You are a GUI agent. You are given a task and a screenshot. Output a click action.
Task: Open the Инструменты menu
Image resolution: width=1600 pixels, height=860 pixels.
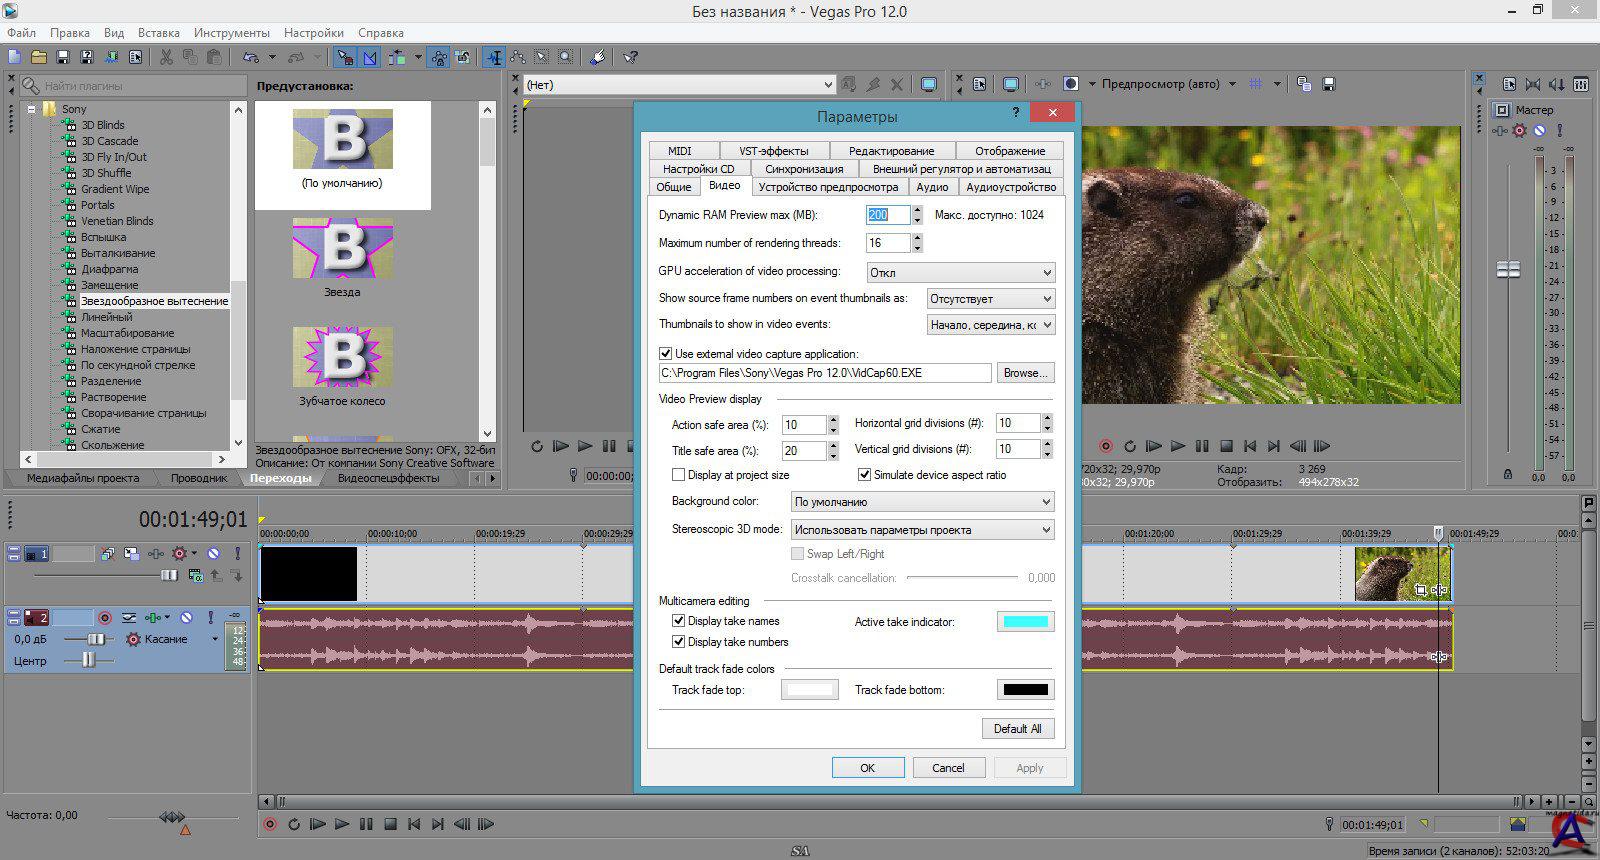(x=231, y=33)
